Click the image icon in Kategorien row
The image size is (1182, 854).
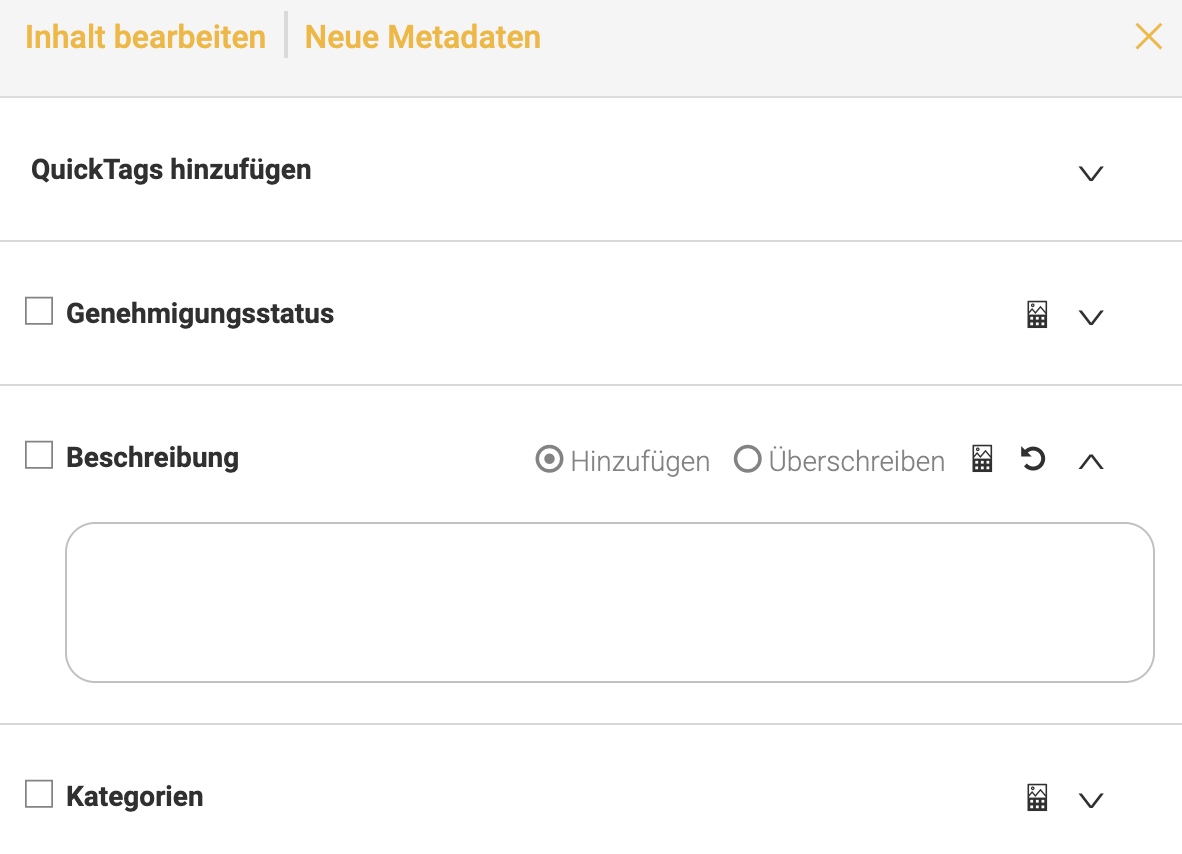1038,798
